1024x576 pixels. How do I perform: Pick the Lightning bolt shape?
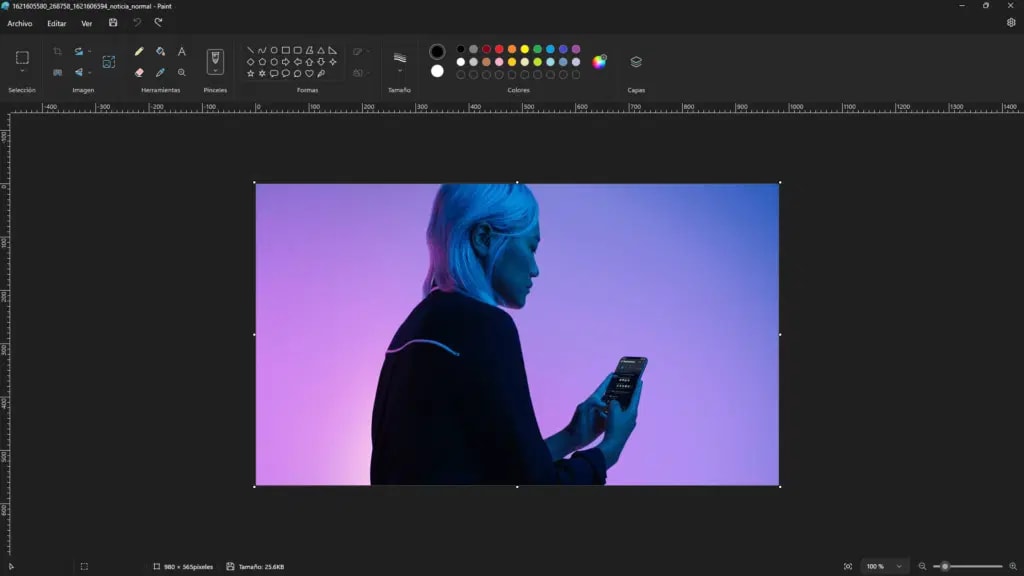[x=321, y=74]
